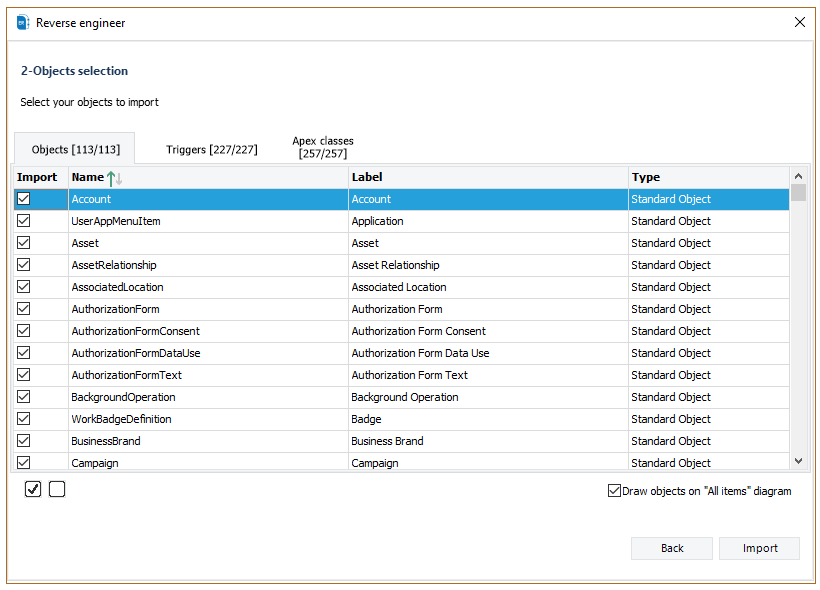
Task: Untick the BusinessBrand import checkbox
Action: point(24,441)
